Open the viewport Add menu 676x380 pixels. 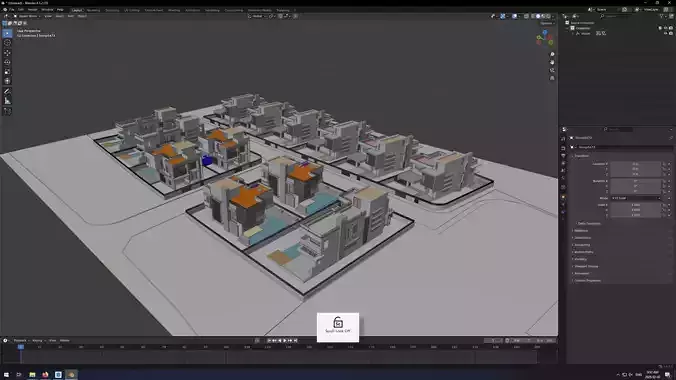tap(70, 16)
